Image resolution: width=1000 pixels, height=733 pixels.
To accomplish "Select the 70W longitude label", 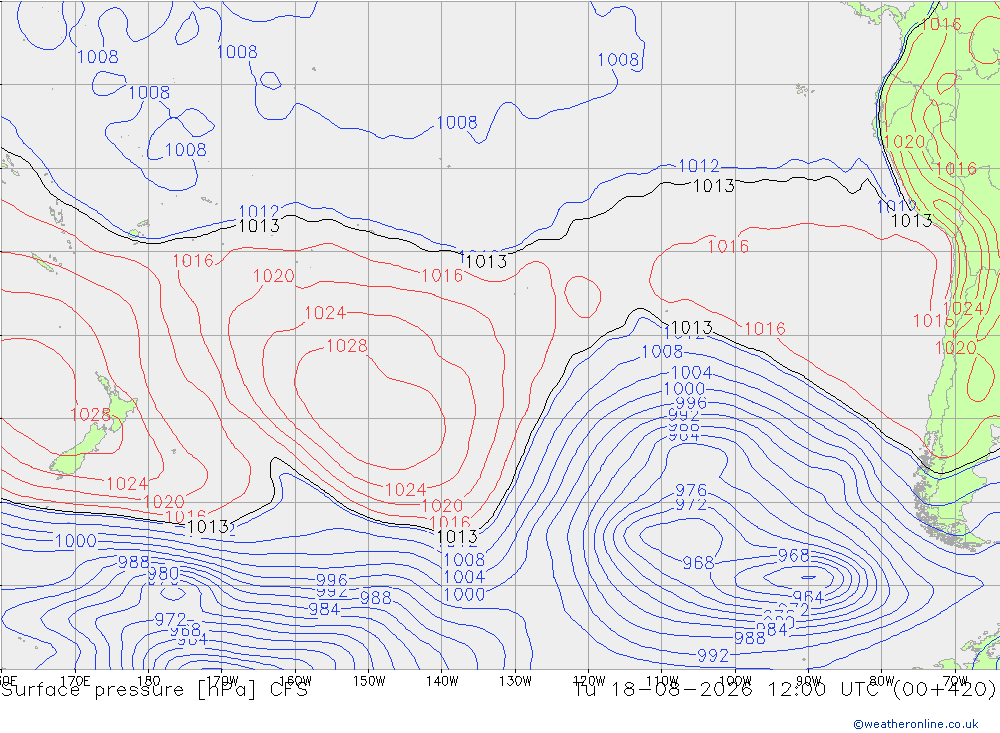I will click(x=955, y=681).
